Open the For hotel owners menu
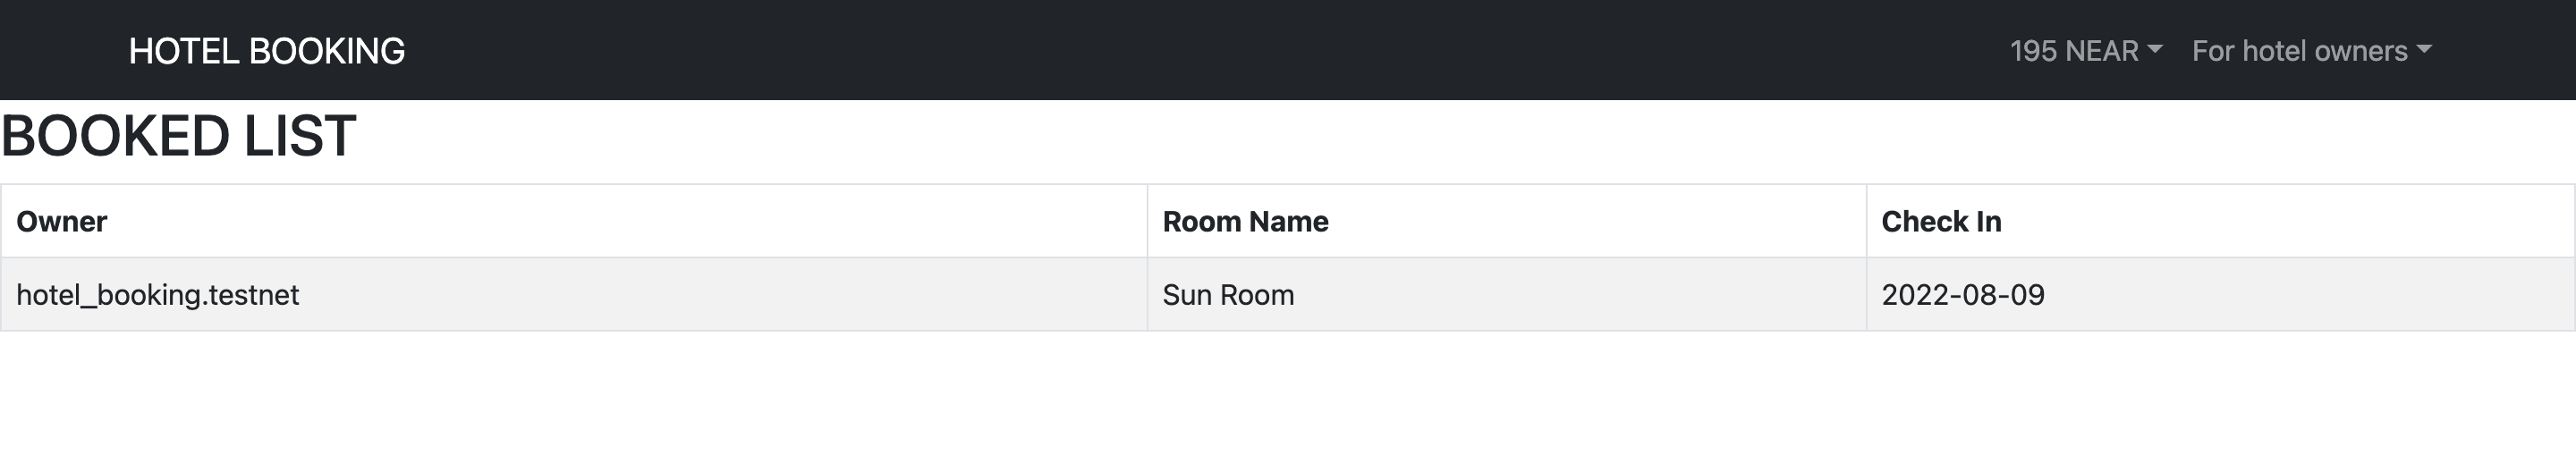The height and width of the screenshot is (455, 2576). [2312, 50]
